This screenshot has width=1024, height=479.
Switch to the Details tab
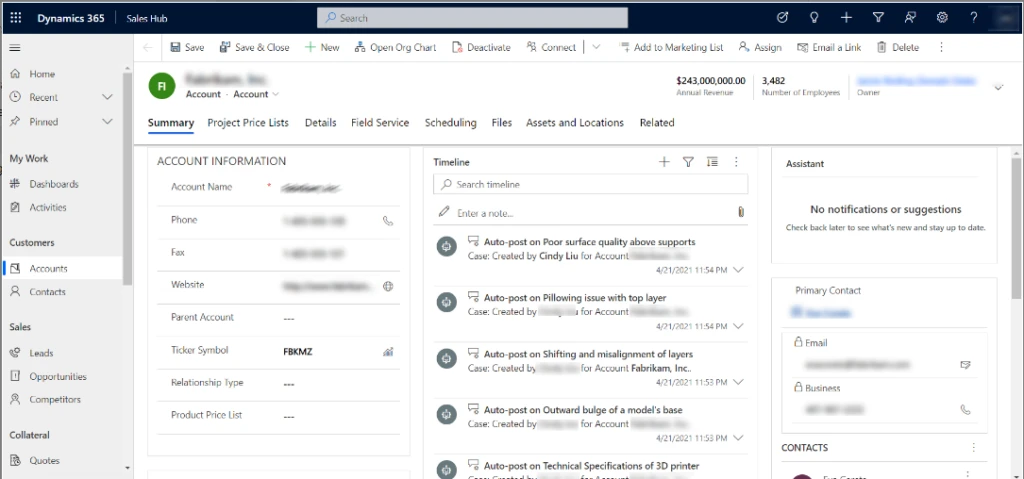[x=320, y=123]
